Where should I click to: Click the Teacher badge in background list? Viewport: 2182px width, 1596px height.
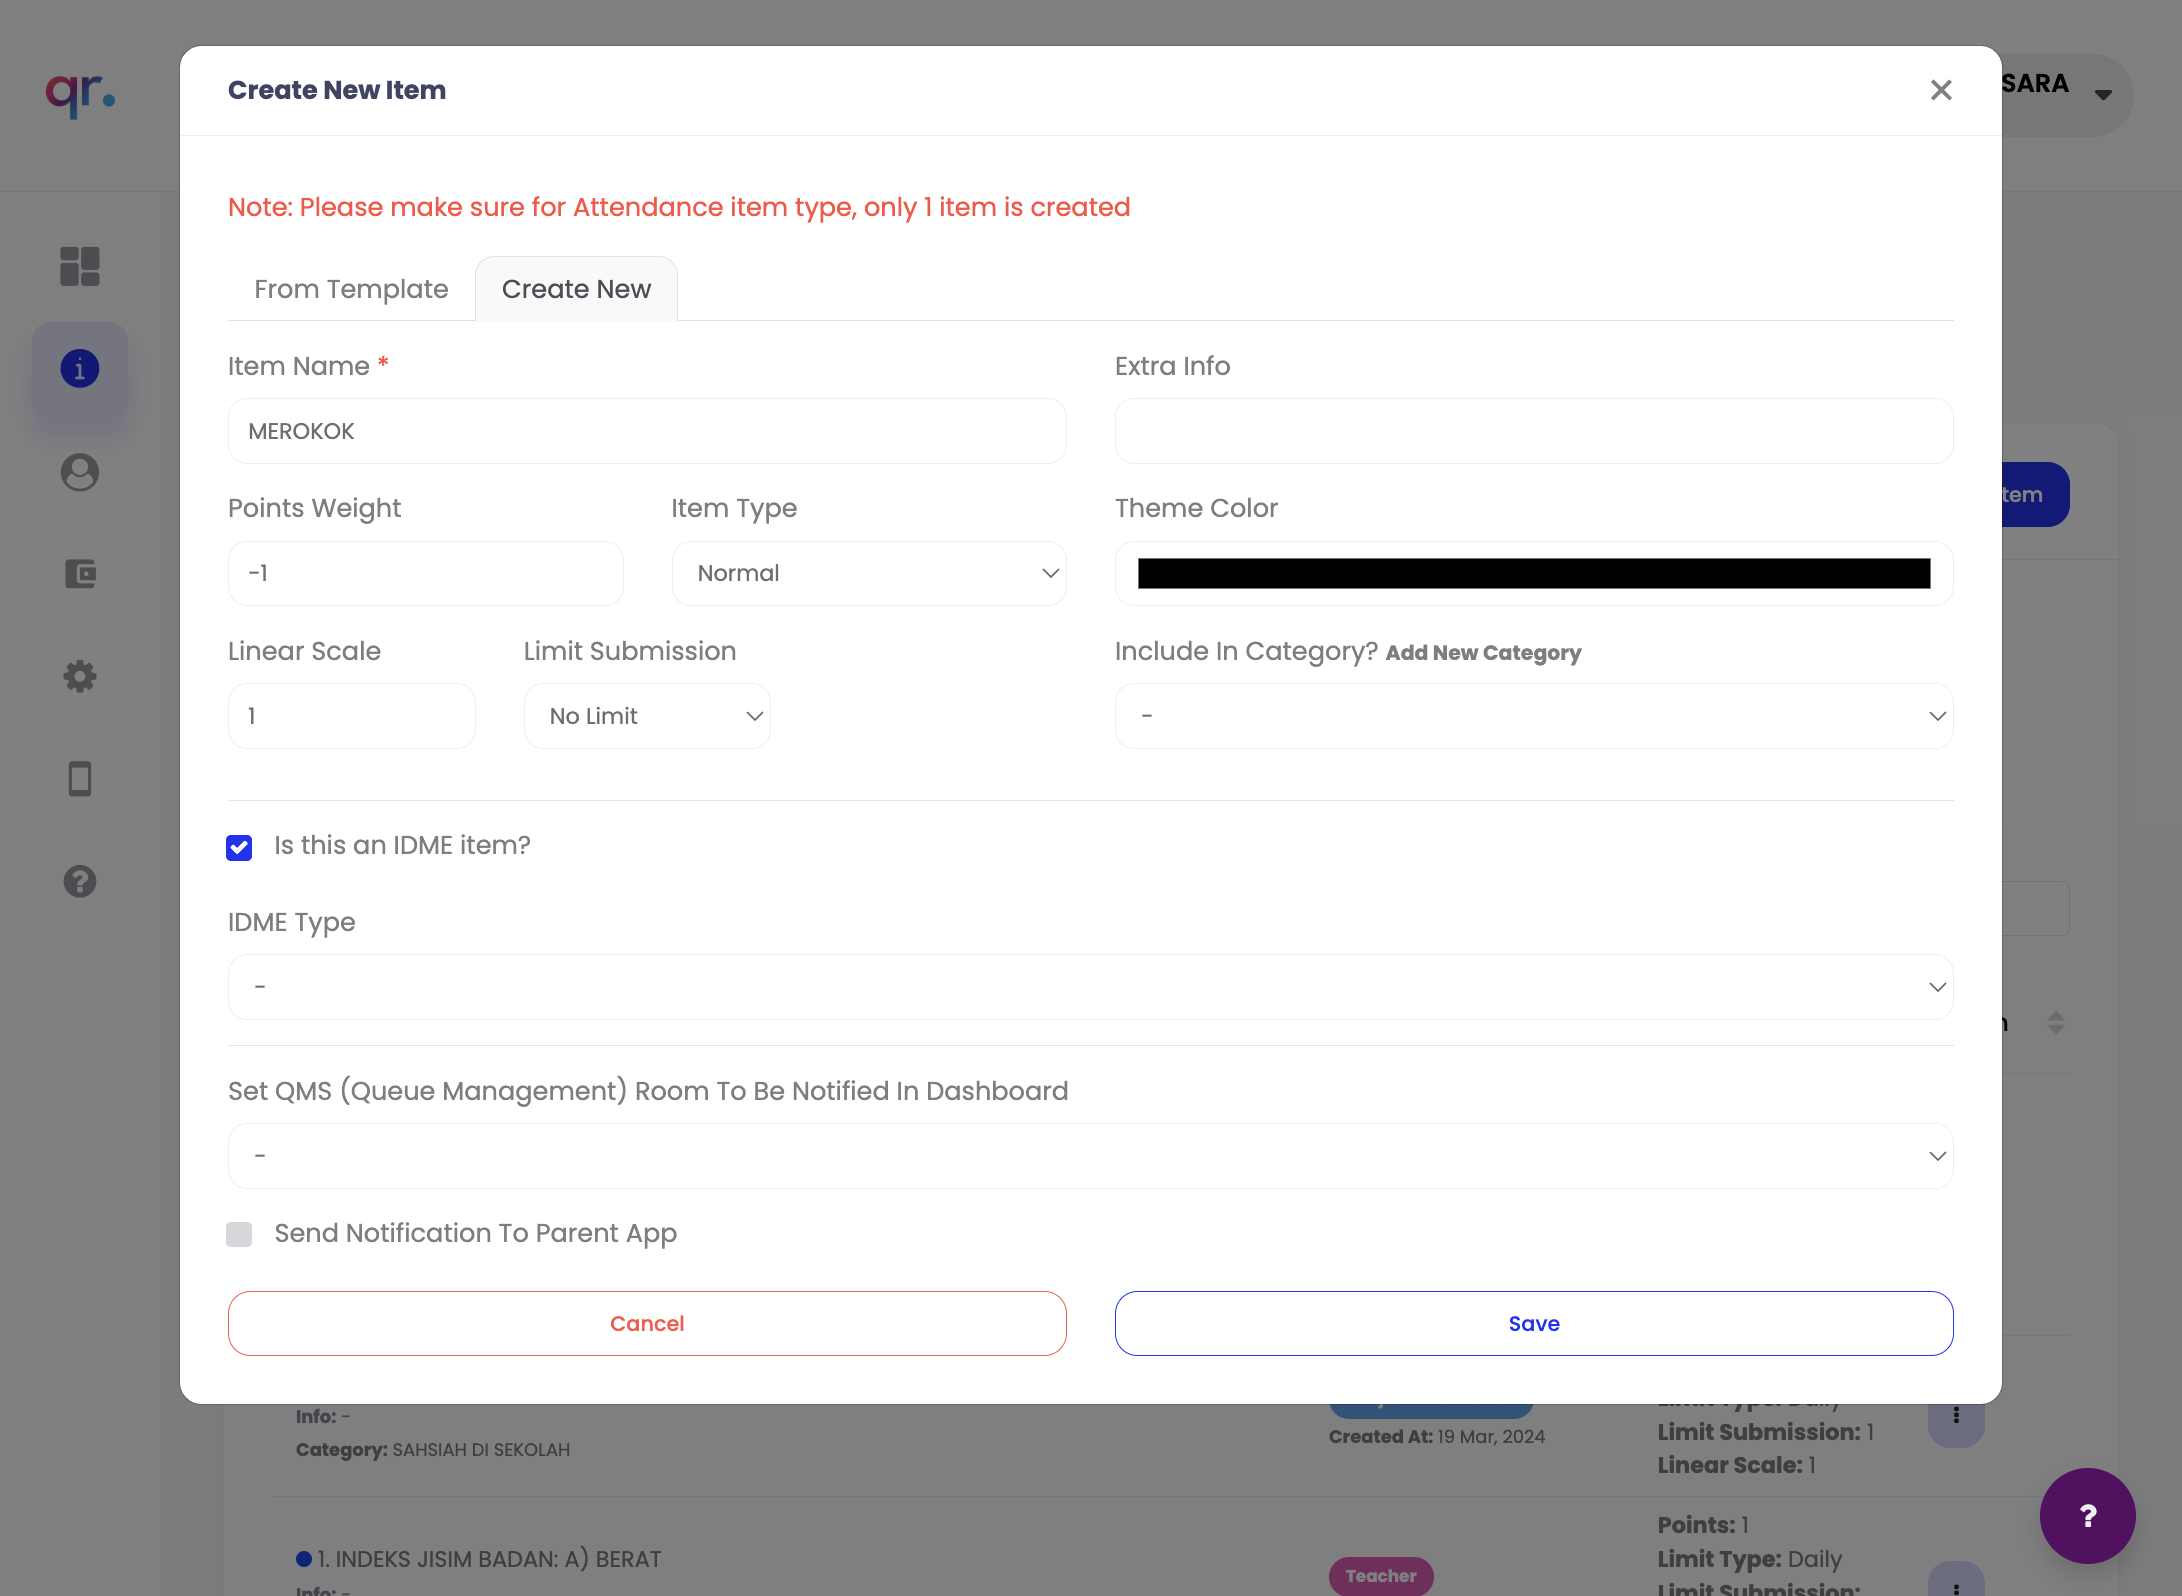1380,1575
